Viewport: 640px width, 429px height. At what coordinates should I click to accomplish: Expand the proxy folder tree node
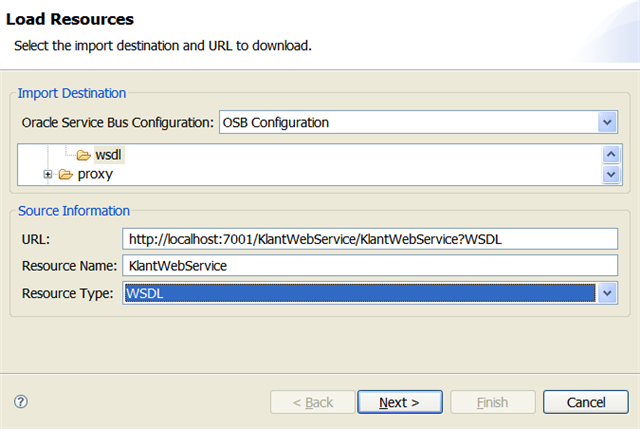(x=47, y=174)
